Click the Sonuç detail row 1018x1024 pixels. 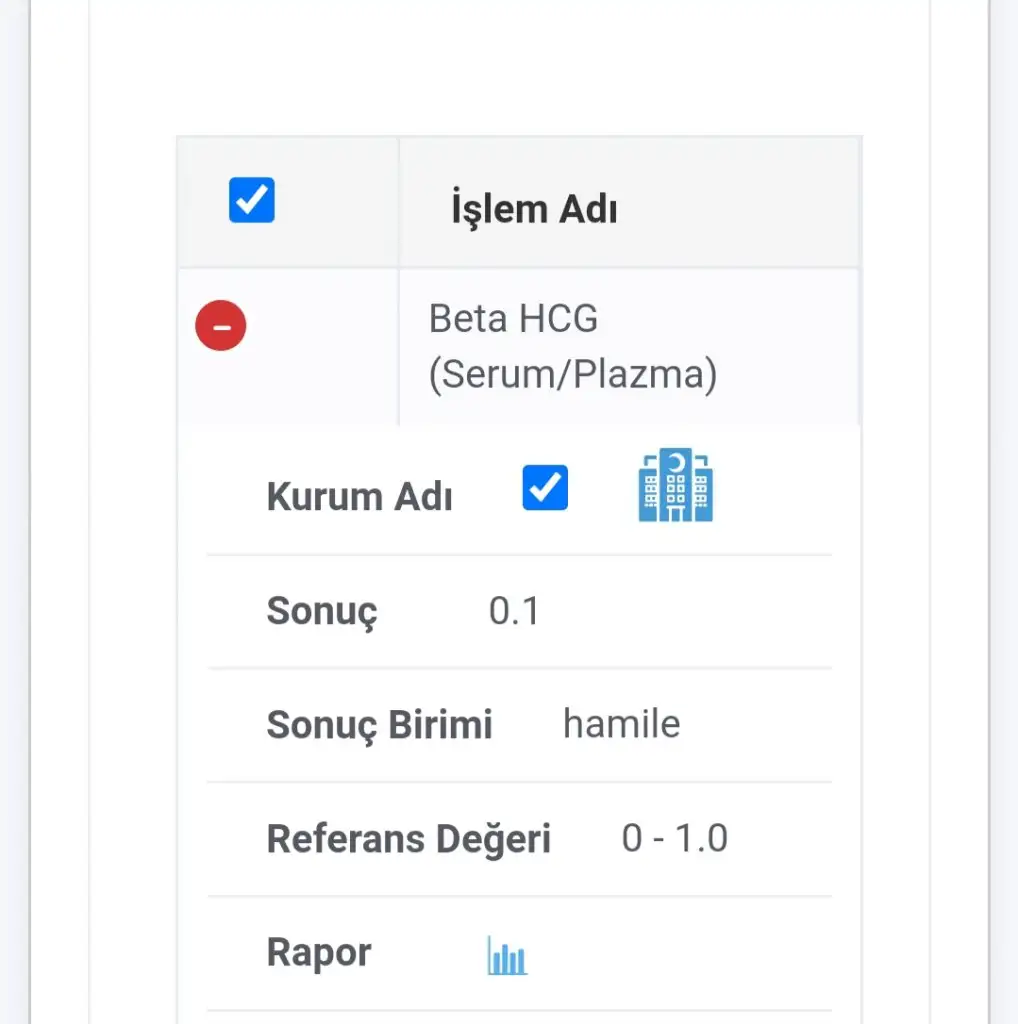pos(519,613)
